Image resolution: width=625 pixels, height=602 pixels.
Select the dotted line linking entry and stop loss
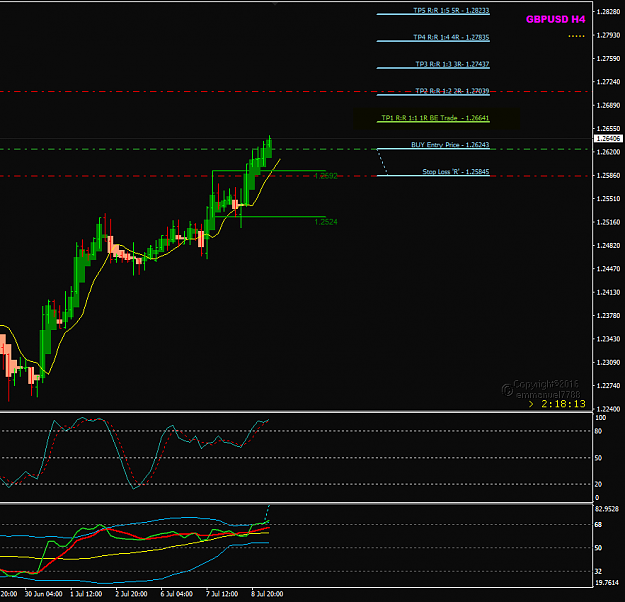(382, 162)
